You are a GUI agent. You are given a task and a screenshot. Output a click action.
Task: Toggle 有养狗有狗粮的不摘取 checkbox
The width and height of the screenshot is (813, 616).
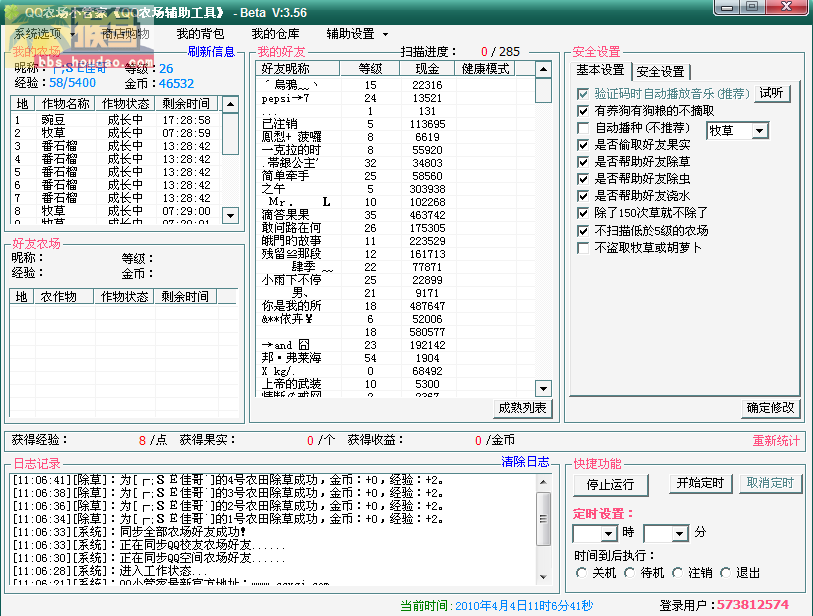pyautogui.click(x=583, y=111)
